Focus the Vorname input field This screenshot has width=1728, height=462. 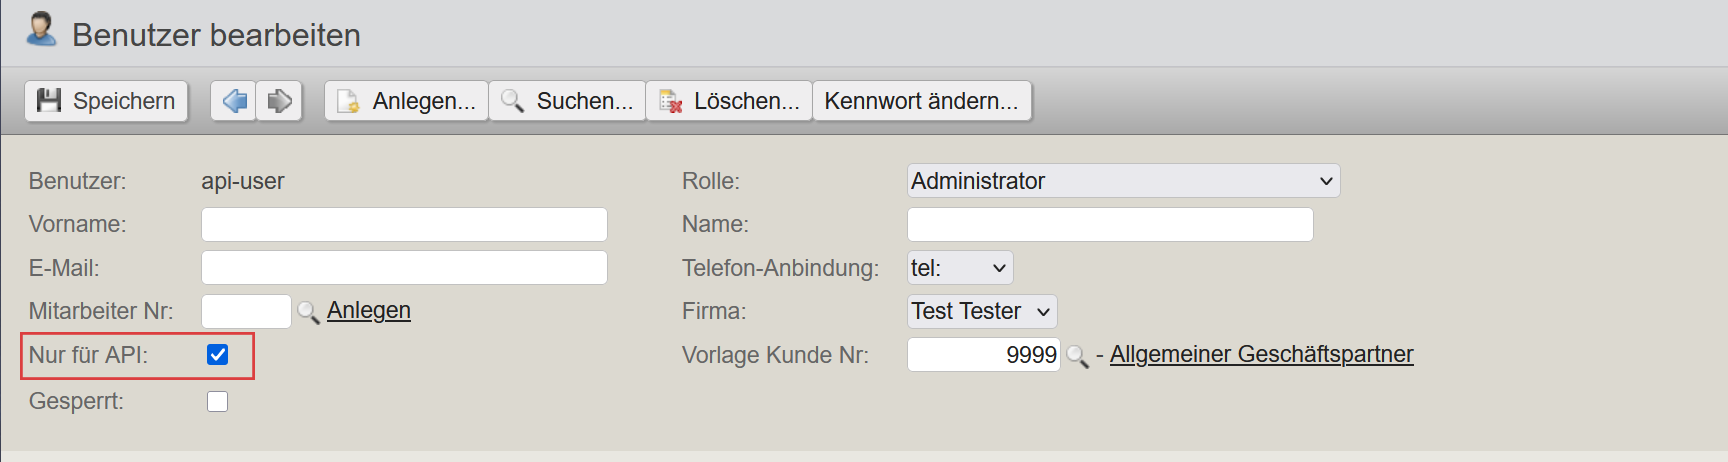(404, 224)
